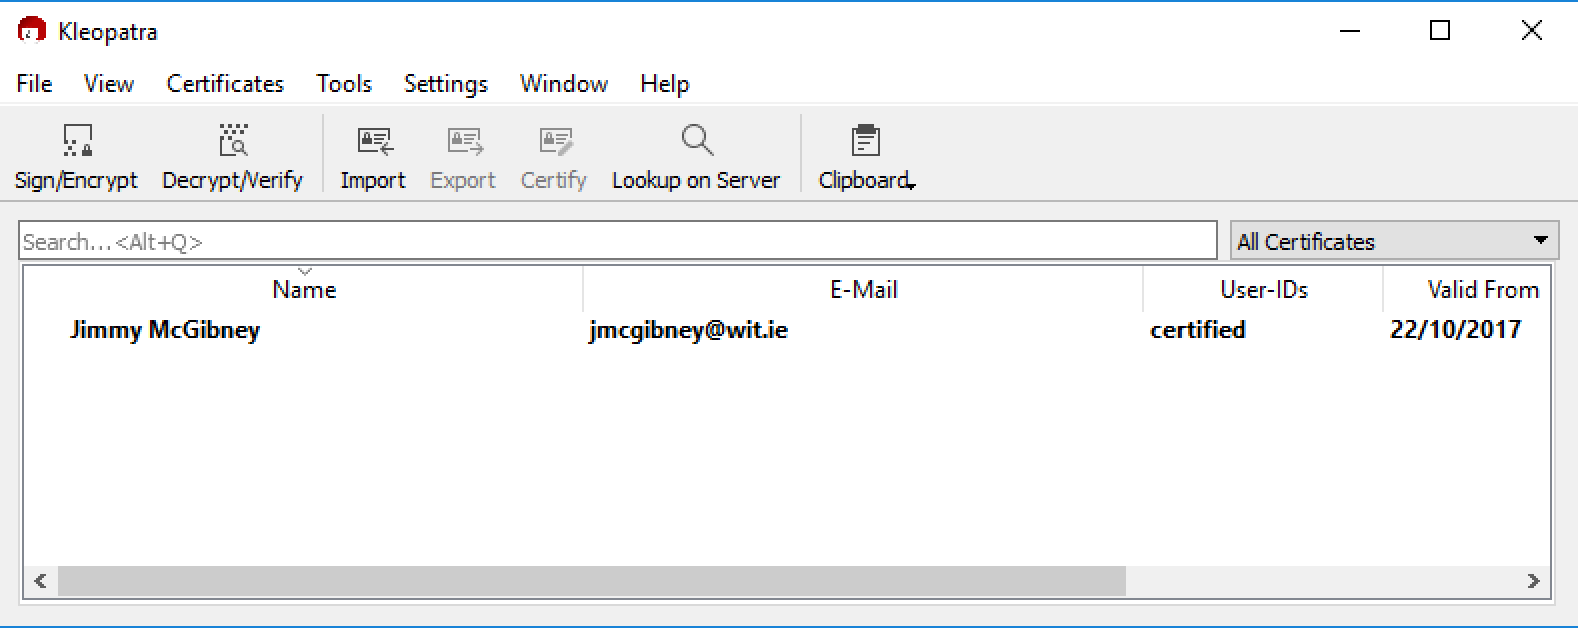Open the View menu

pos(109,84)
